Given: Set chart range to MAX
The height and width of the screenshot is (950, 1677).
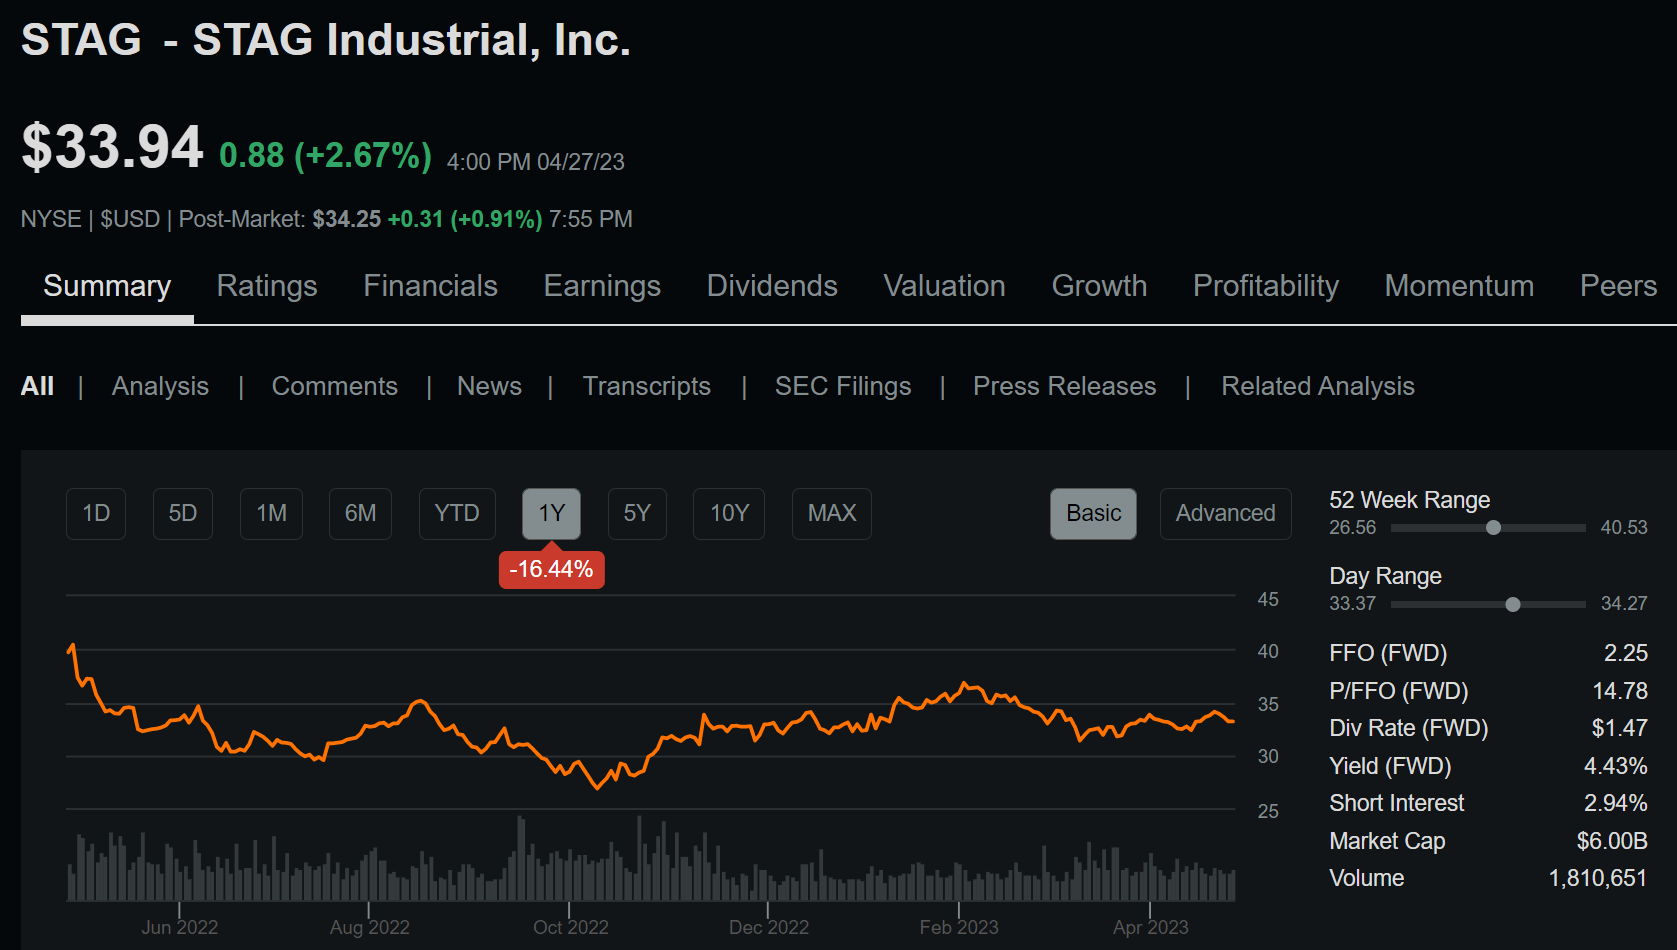Looking at the screenshot, I should [x=832, y=514].
